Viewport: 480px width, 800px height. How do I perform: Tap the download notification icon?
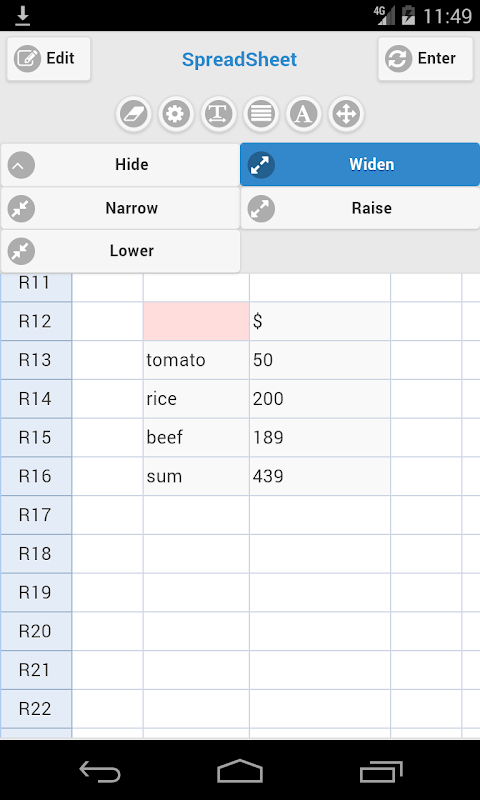pyautogui.click(x=22, y=17)
